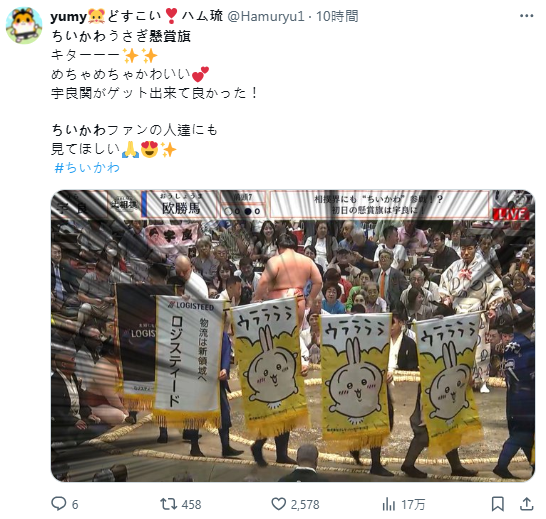Open the hamster profile avatar
Image resolution: width=546 pixels, height=519 pixels.
[24, 26]
